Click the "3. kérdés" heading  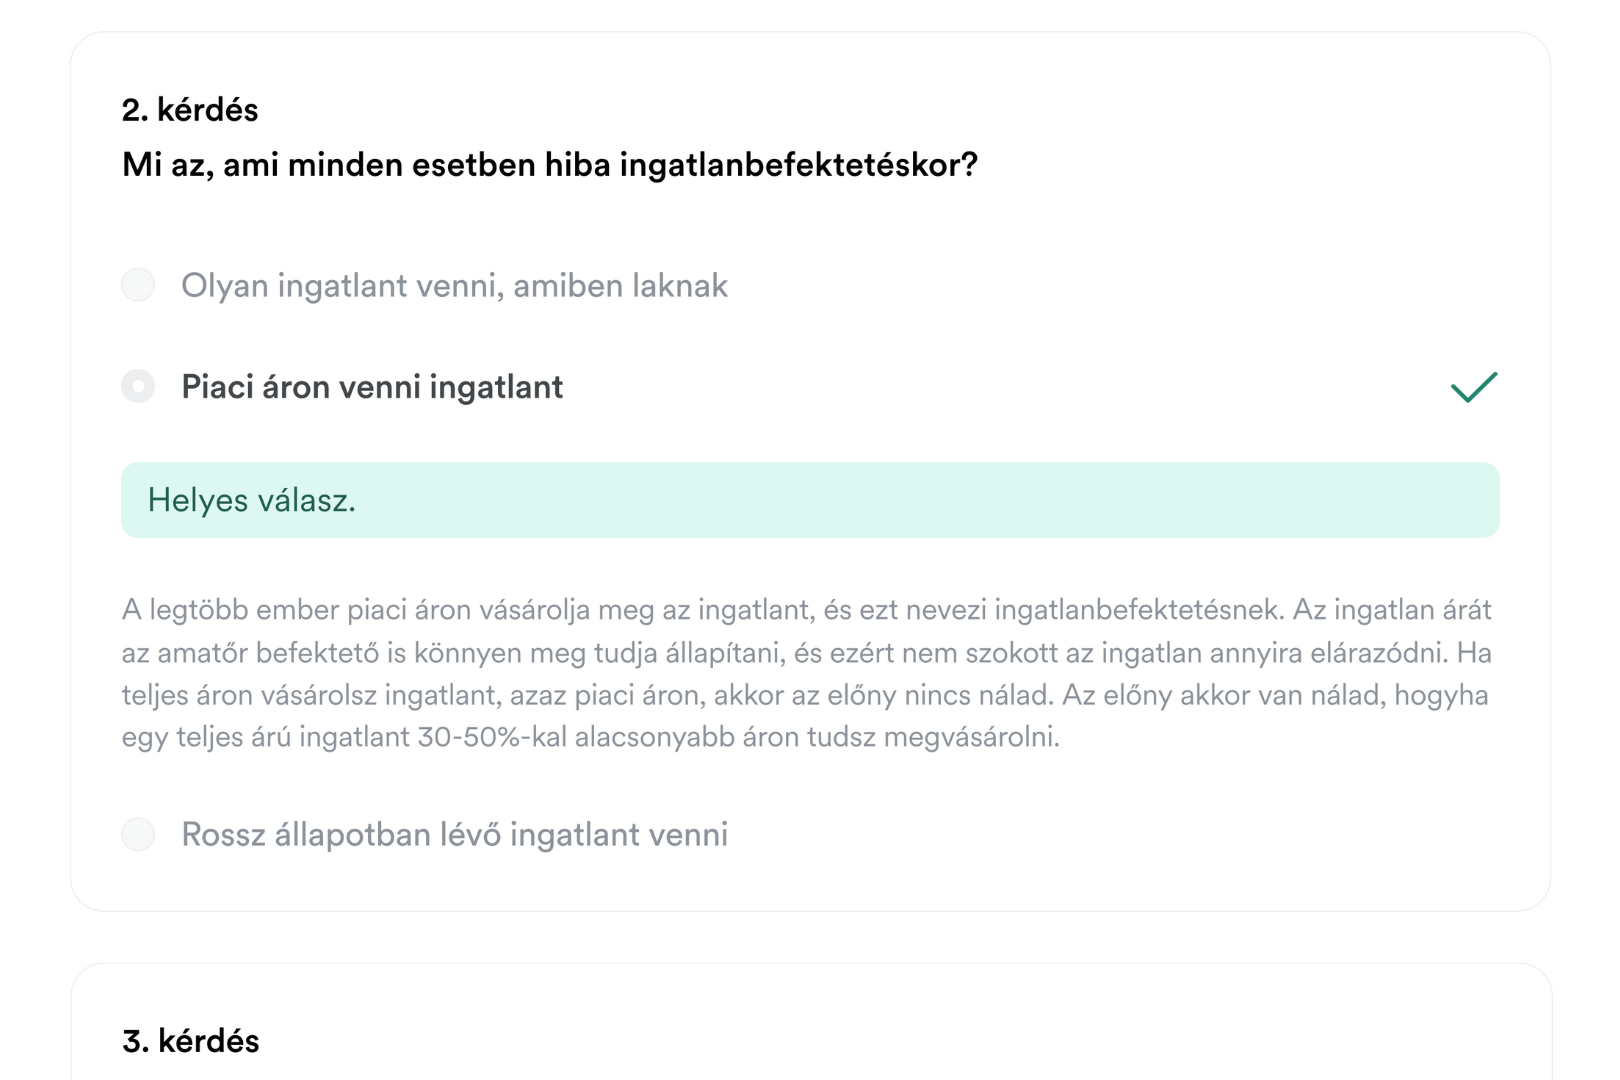point(190,1041)
